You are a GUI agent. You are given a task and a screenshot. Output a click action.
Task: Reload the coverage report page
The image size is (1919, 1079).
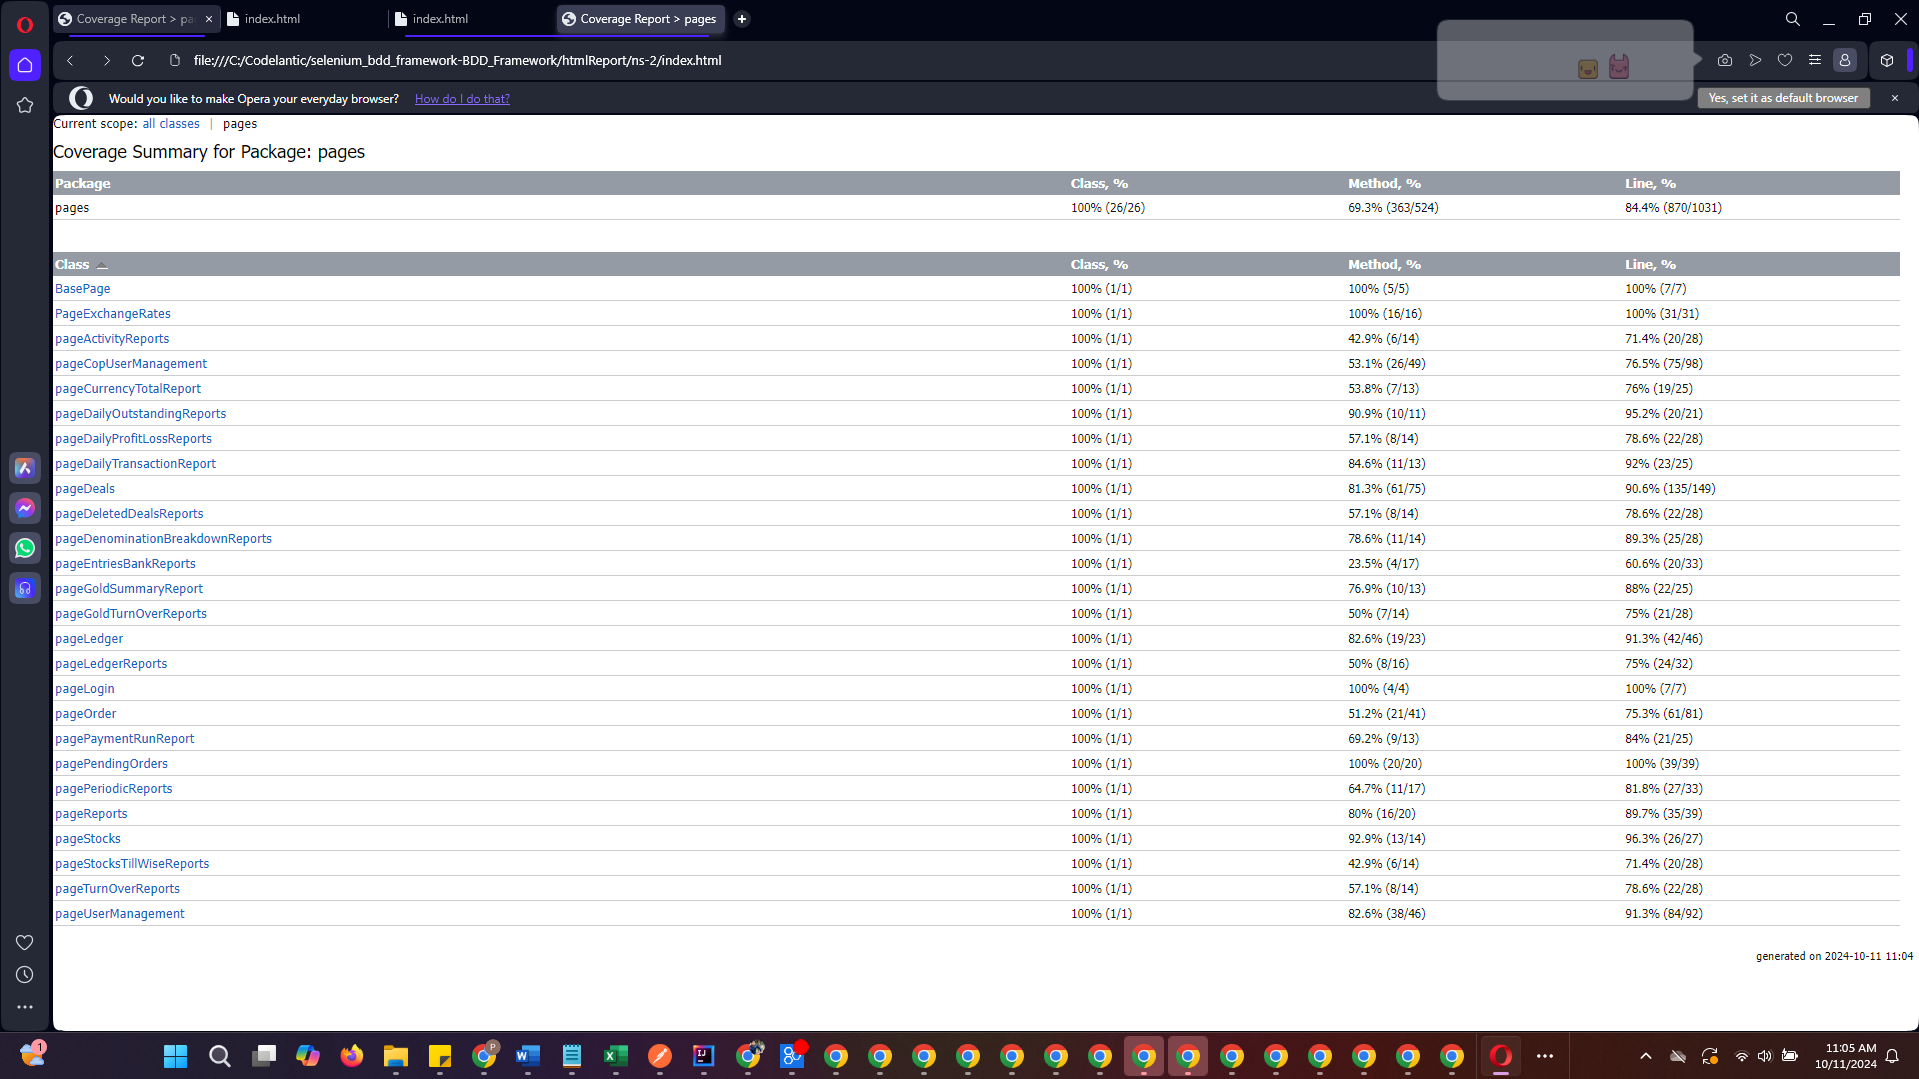(138, 60)
